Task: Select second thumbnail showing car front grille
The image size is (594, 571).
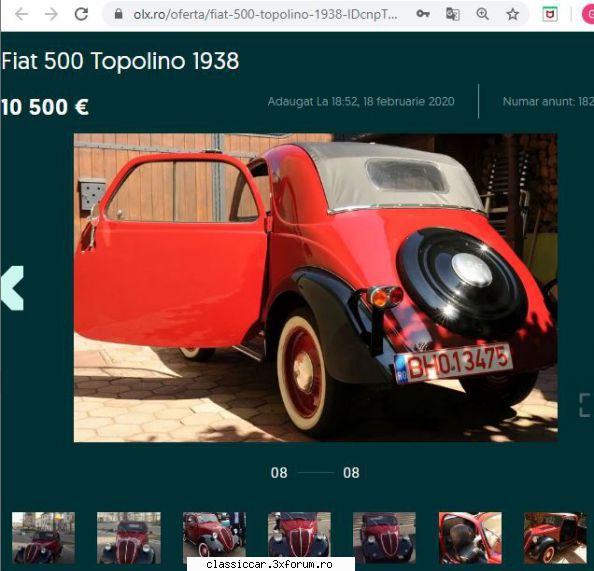Action: [129, 538]
